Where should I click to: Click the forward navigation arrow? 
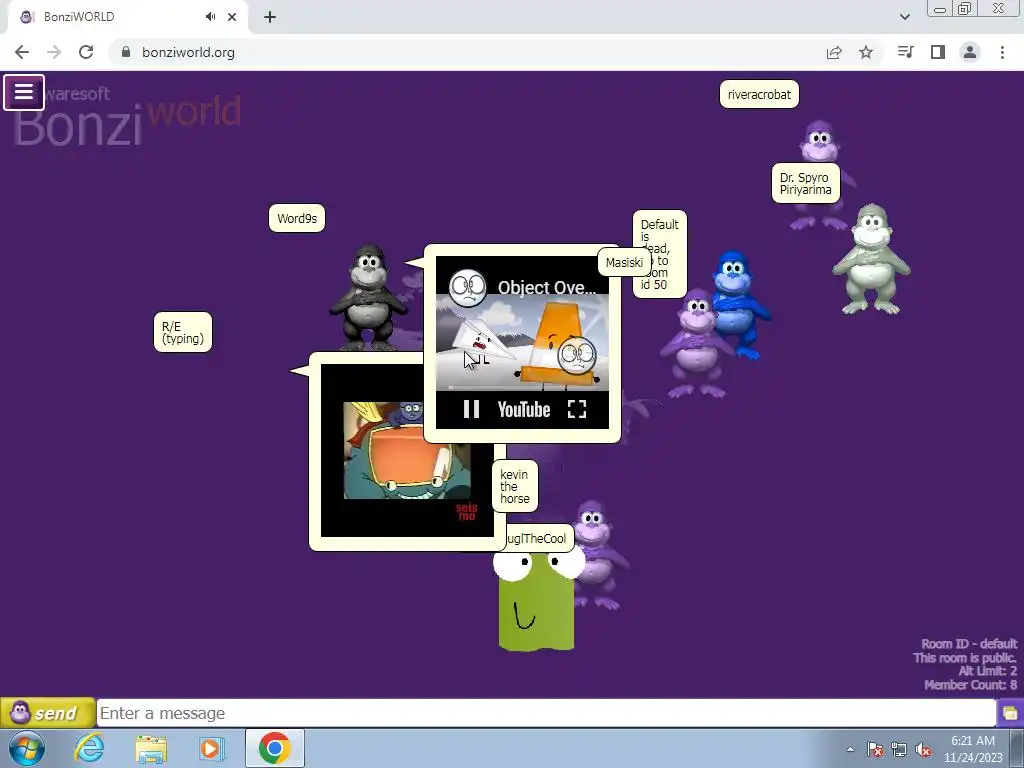54,52
